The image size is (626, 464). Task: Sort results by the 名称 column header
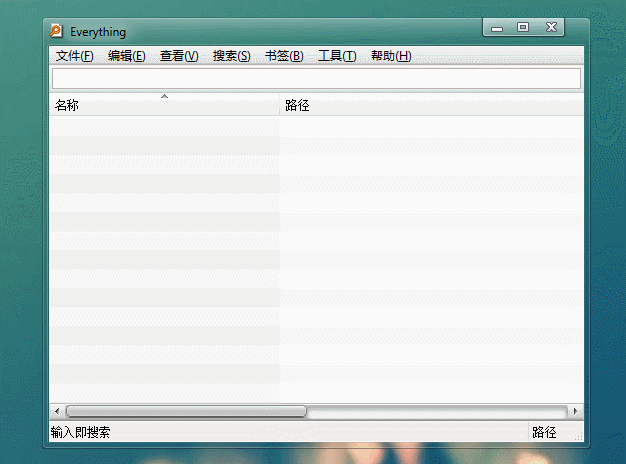[x=67, y=106]
